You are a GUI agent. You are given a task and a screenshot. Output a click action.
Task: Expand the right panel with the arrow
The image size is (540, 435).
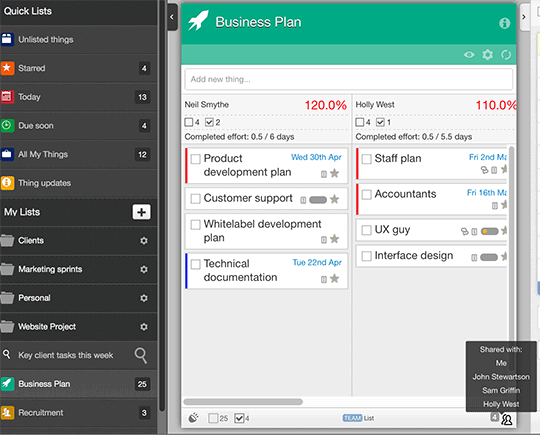click(524, 17)
